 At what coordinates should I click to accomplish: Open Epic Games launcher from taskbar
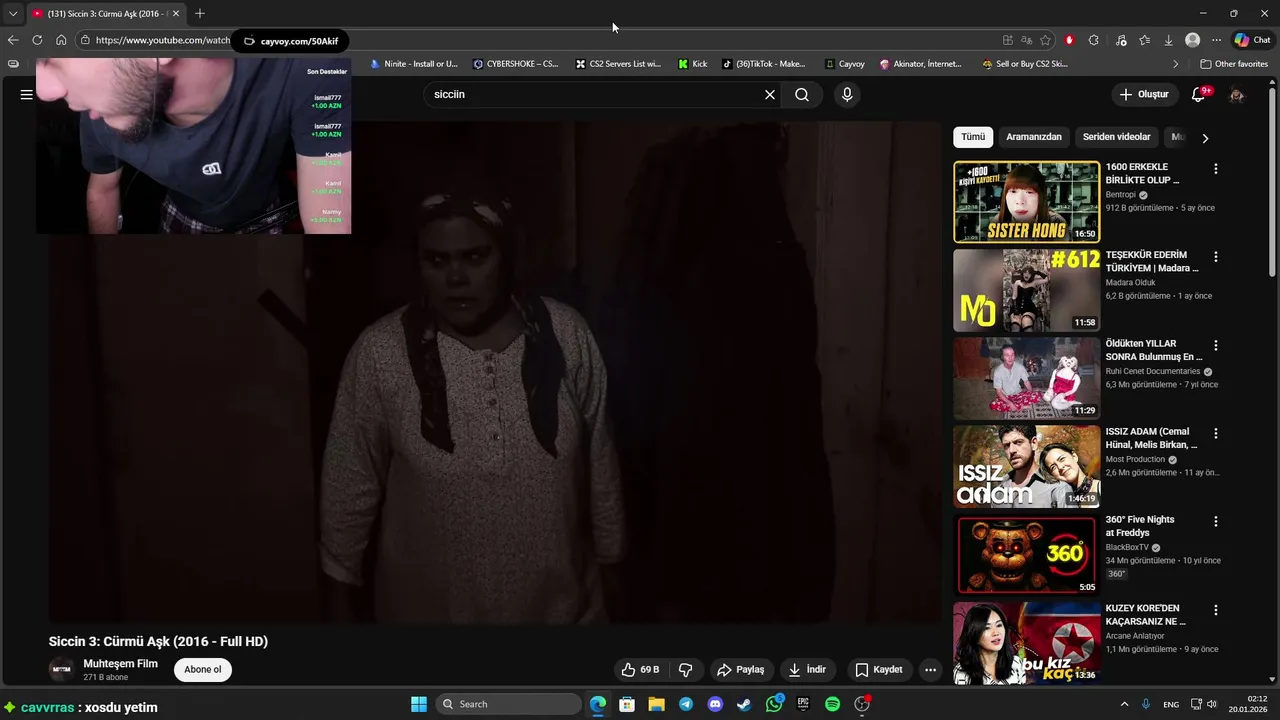[x=803, y=704]
